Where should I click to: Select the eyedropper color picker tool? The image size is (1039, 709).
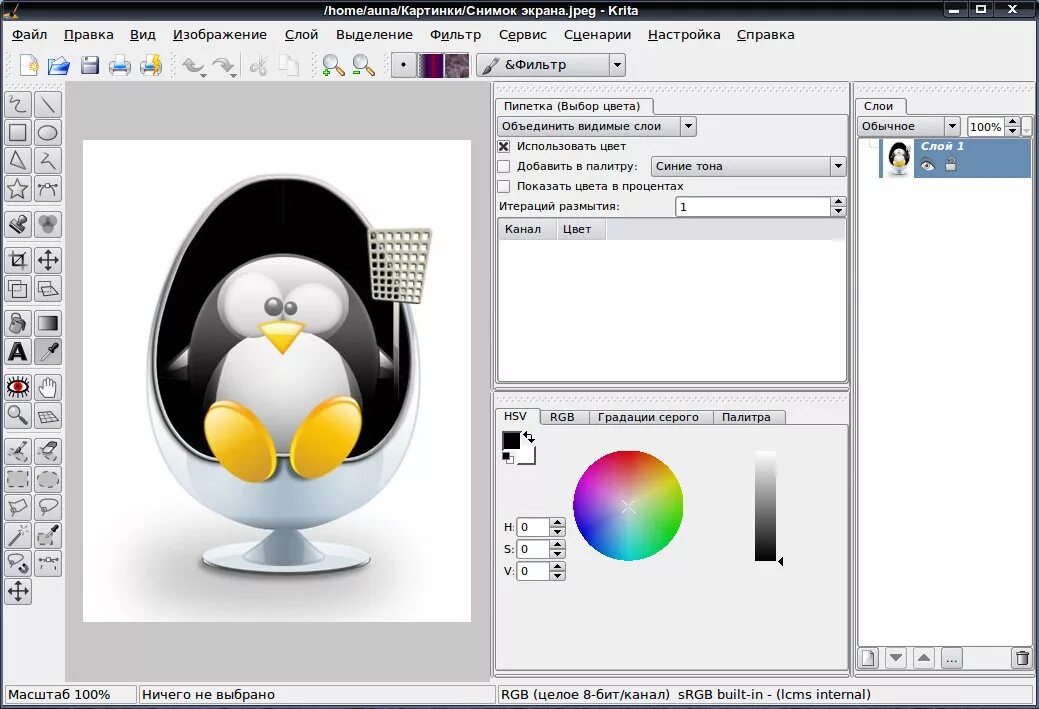point(48,352)
